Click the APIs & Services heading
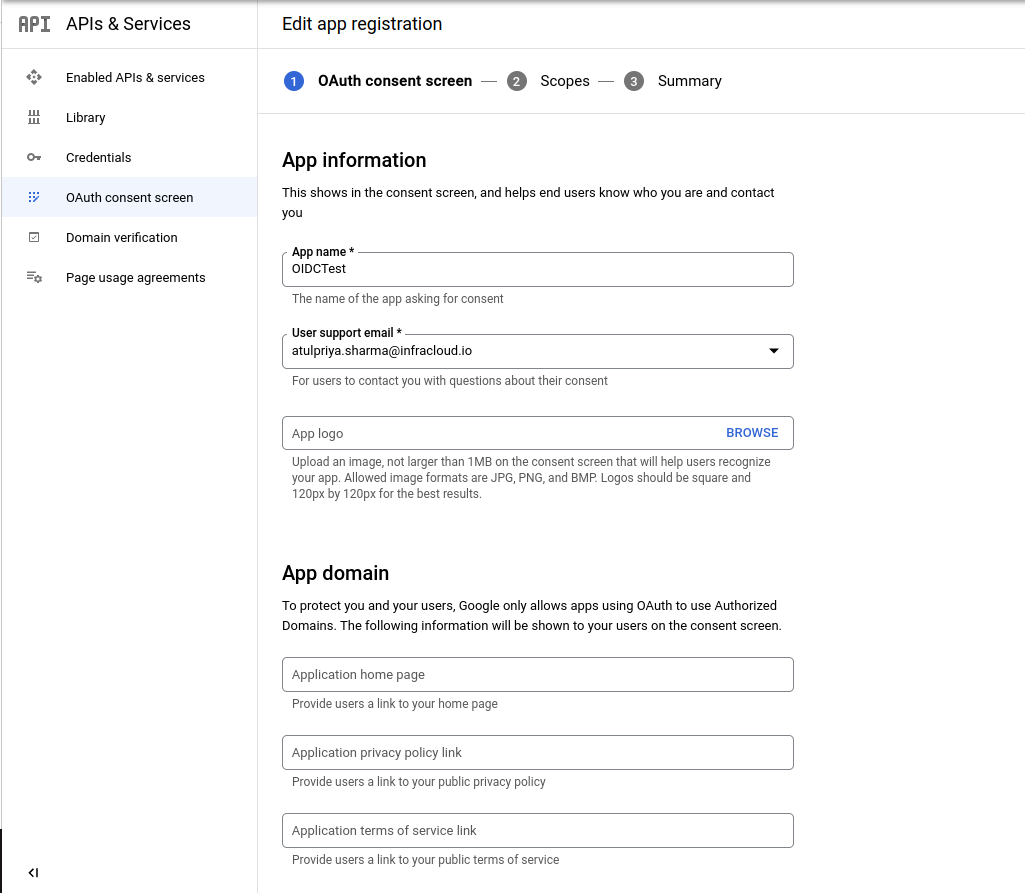The width and height of the screenshot is (1025, 893). [128, 24]
